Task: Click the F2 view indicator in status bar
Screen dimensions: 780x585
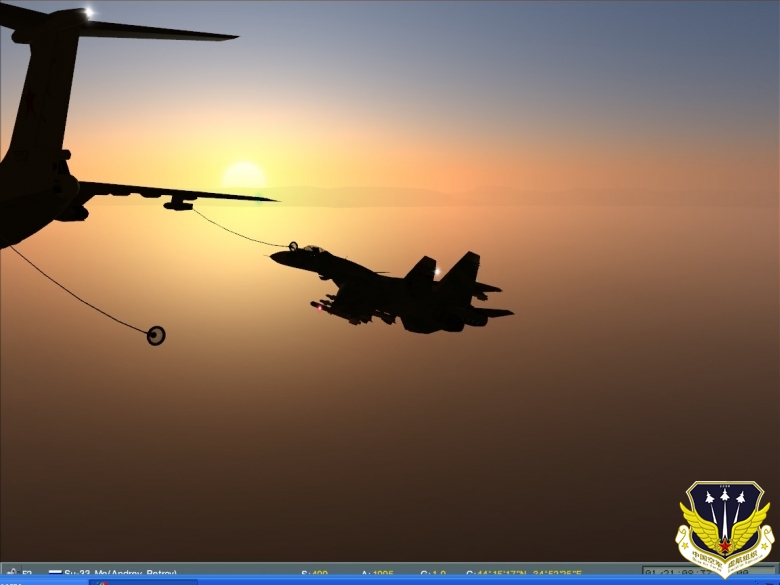Action: (26, 573)
